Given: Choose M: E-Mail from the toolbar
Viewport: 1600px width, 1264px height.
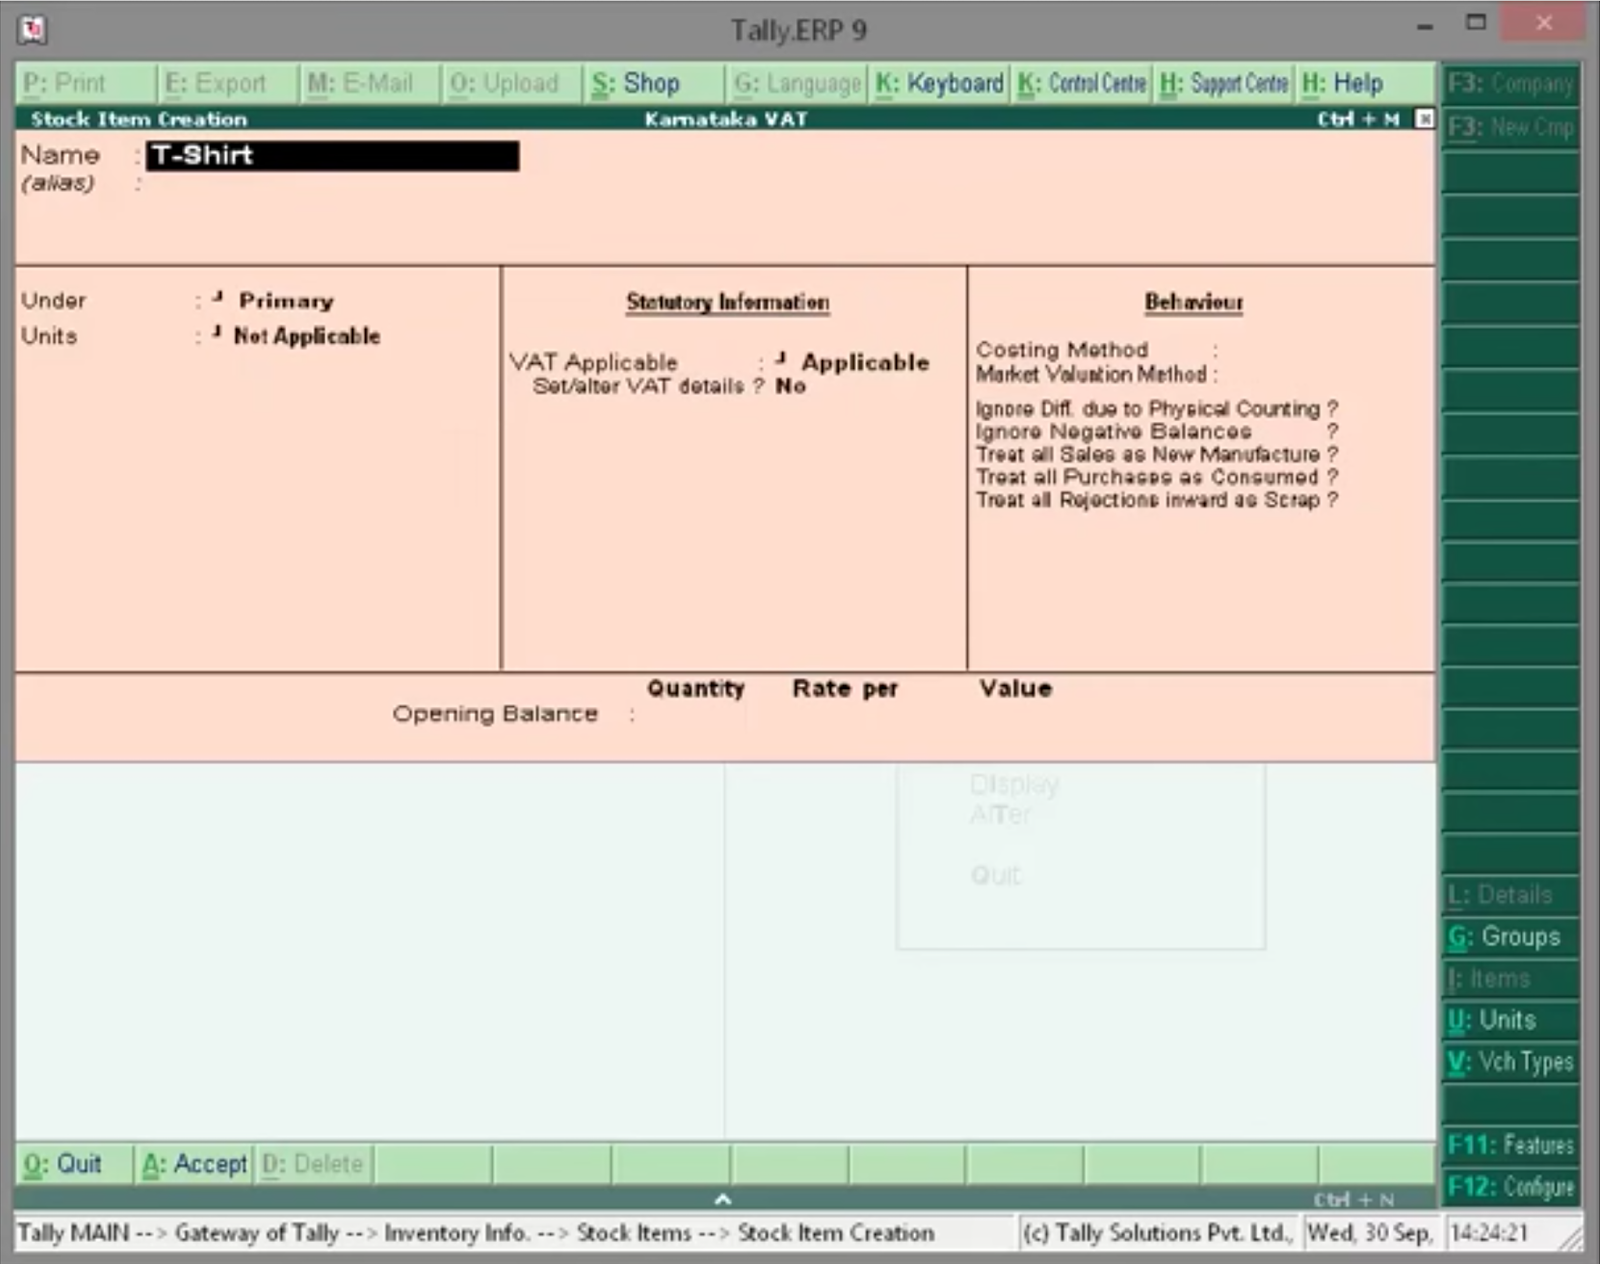Looking at the screenshot, I should (370, 83).
